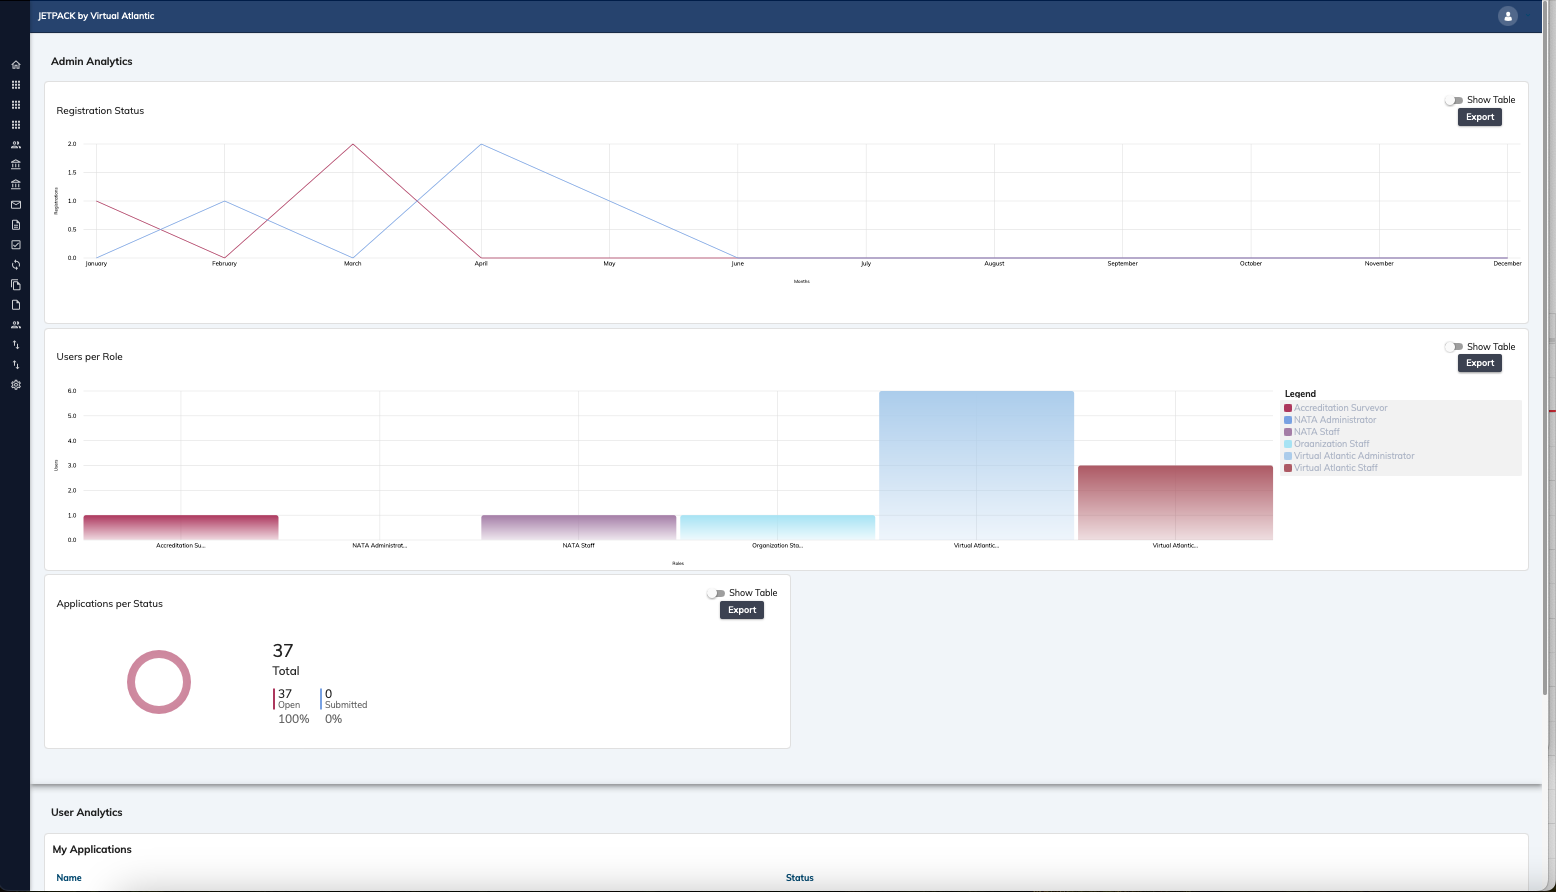1556x892 pixels.
Task: Click swap arrows icon directly below second people icon
Action: 16,345
